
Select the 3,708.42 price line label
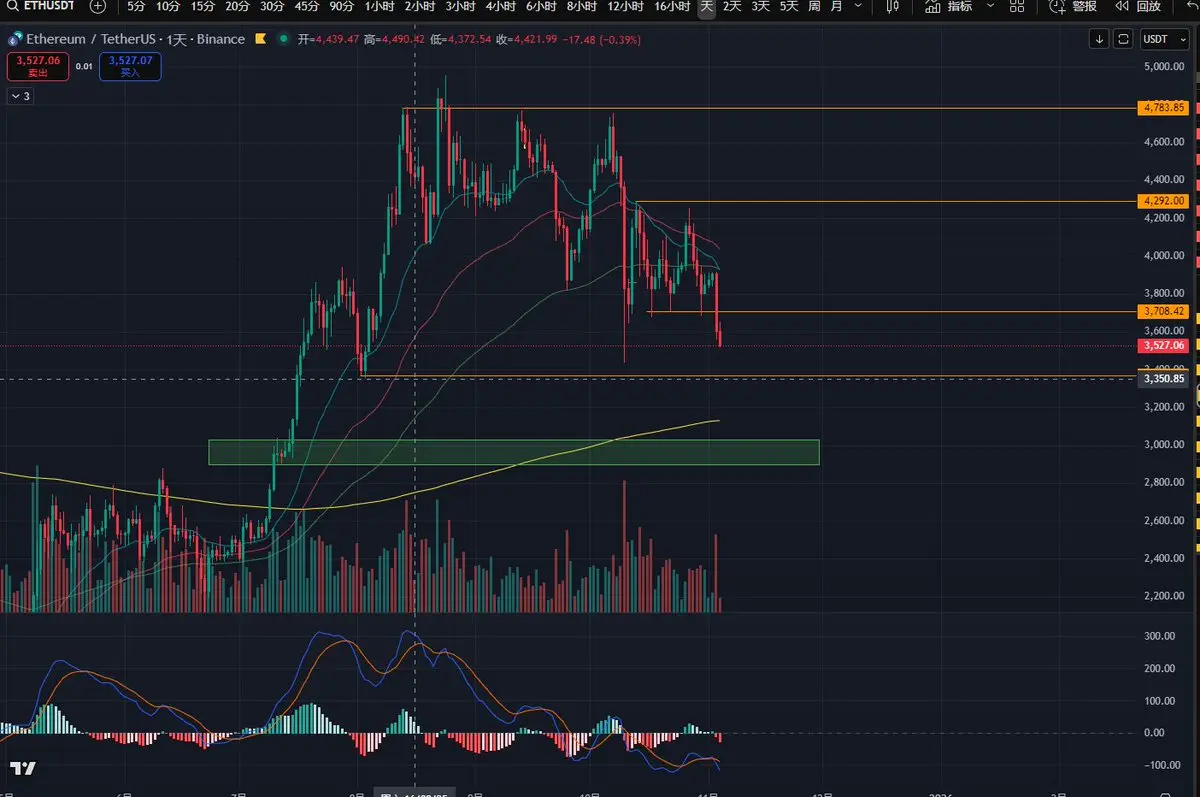click(1163, 312)
